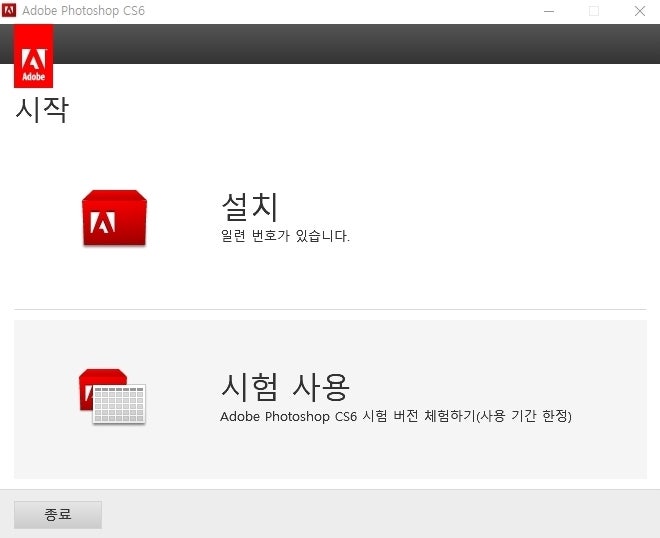660x538 pixels.
Task: Click the small Adobe icon in title bar
Action: click(9, 10)
